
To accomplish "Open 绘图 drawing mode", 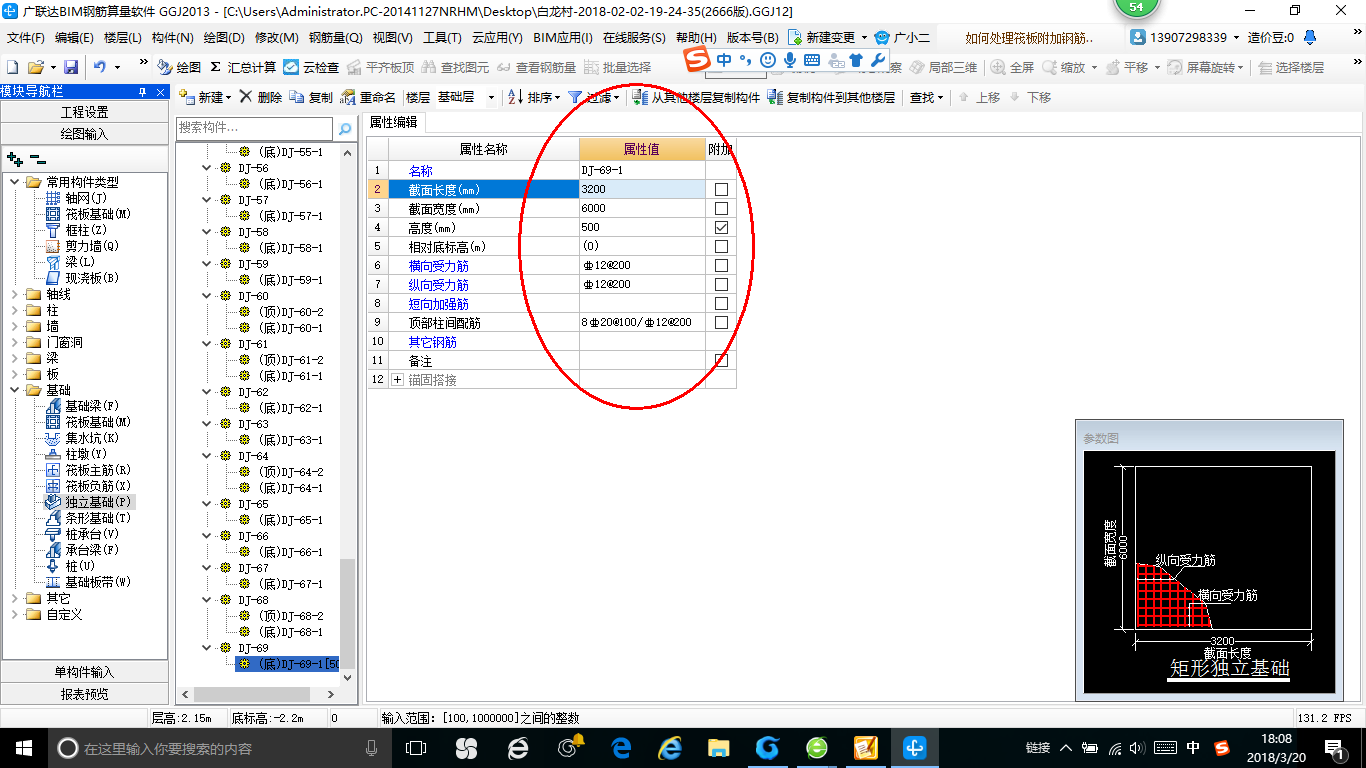I will click(x=179, y=67).
